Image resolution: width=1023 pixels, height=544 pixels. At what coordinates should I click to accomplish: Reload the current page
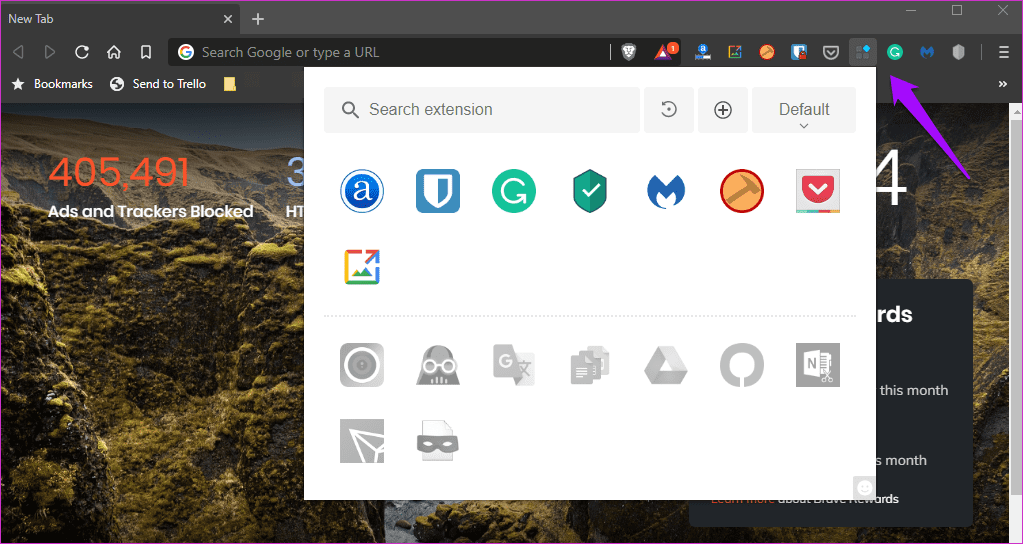[x=82, y=52]
